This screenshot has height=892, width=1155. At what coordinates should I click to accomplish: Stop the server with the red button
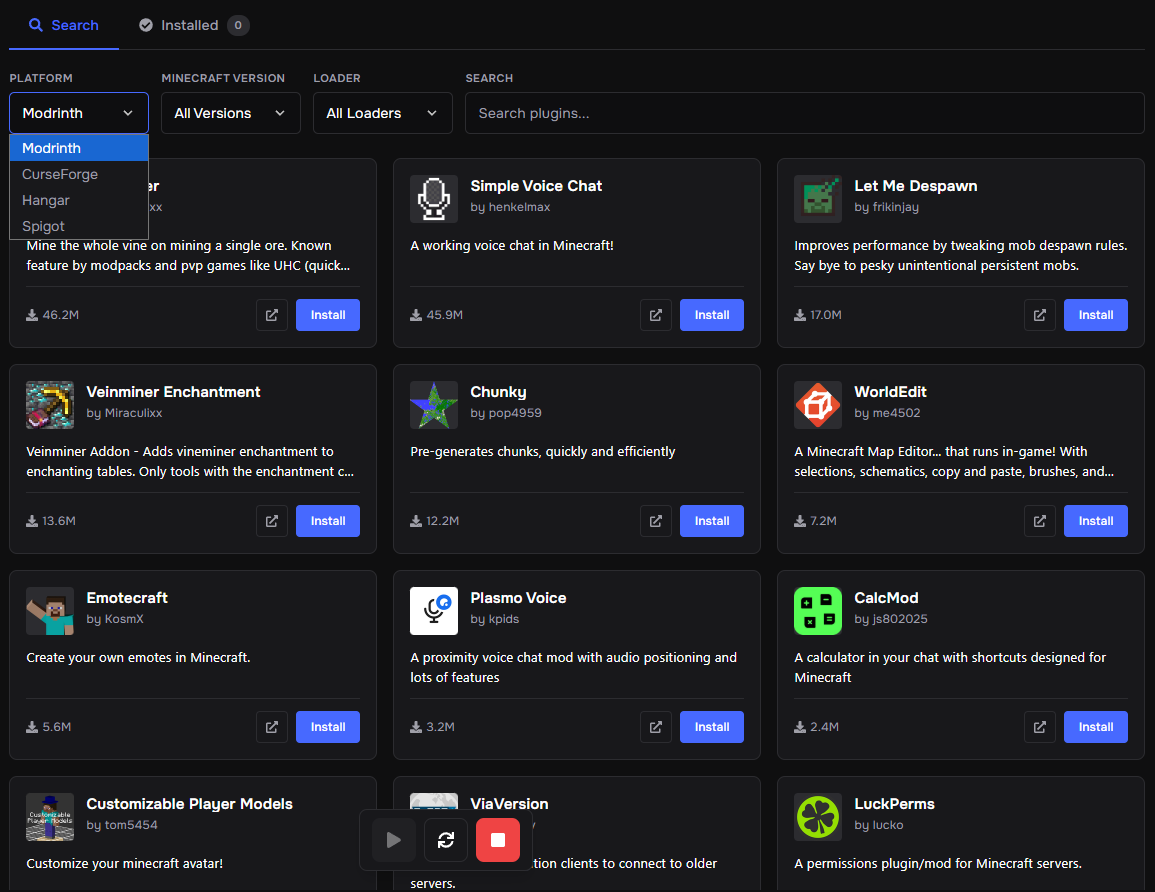click(498, 840)
